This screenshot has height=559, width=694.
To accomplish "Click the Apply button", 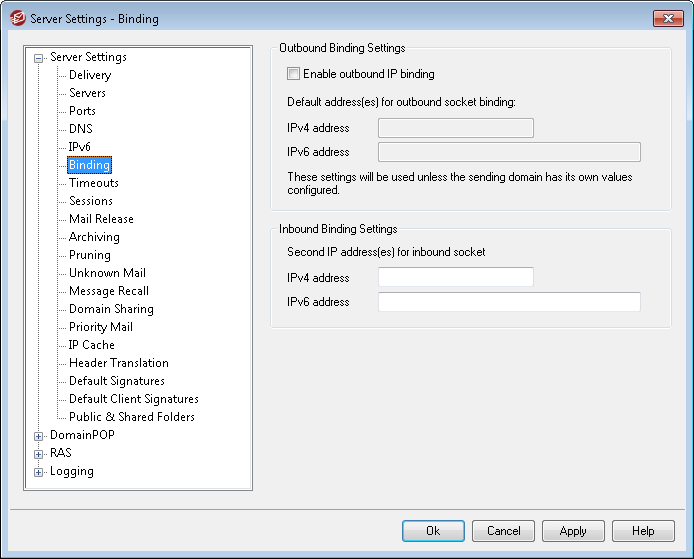I will (x=573, y=531).
